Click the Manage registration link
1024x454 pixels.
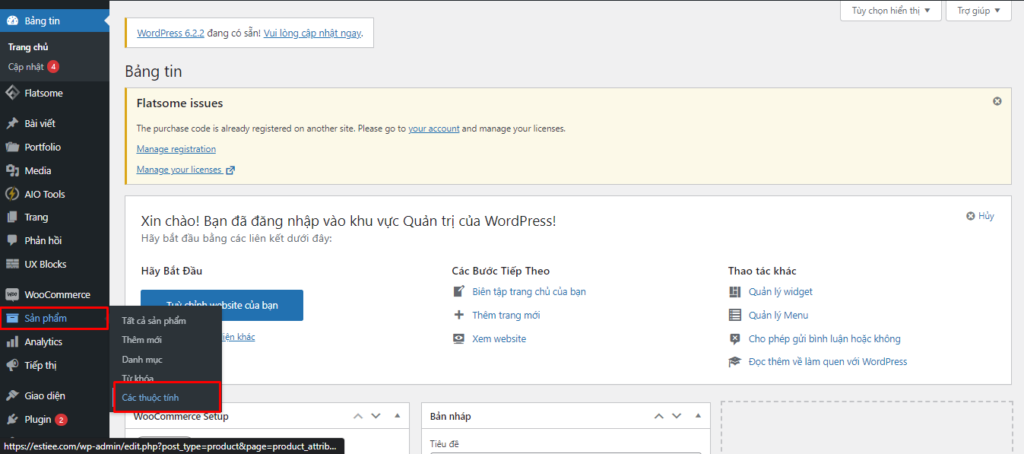[176, 149]
